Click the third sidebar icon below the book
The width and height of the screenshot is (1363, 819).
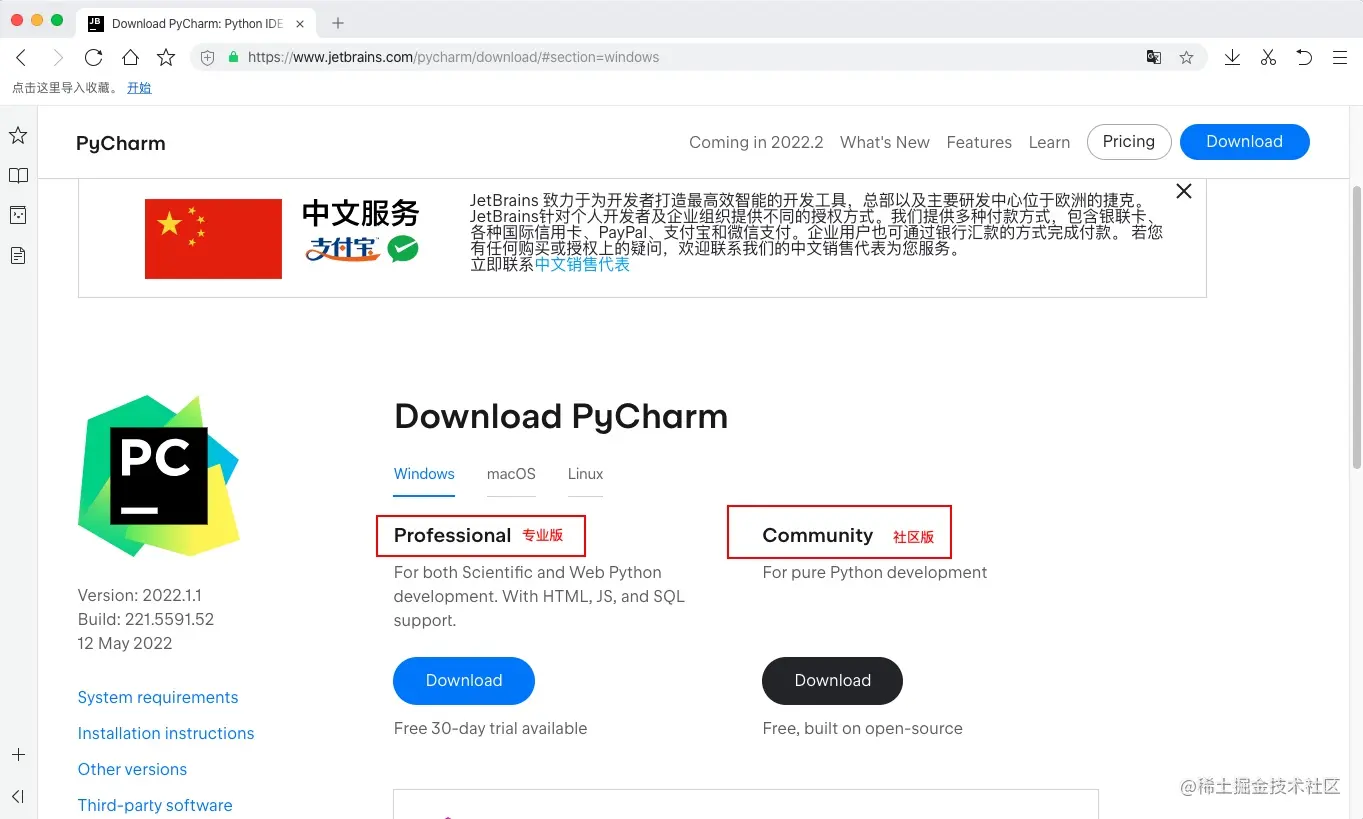click(18, 215)
